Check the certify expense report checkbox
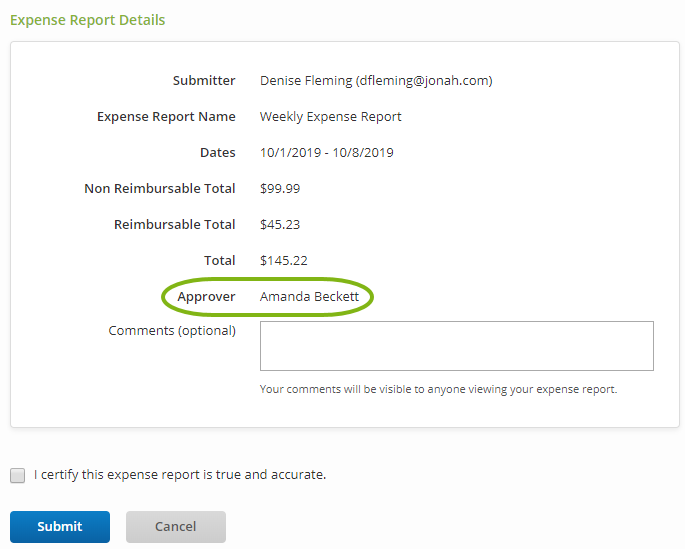 click(17, 475)
